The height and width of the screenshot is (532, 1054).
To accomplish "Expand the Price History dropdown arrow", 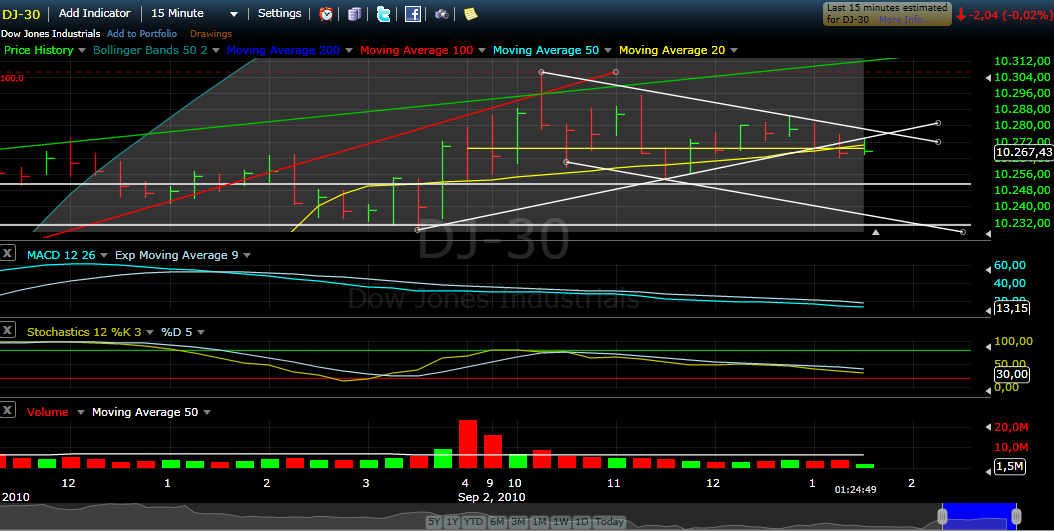I will 82,50.
